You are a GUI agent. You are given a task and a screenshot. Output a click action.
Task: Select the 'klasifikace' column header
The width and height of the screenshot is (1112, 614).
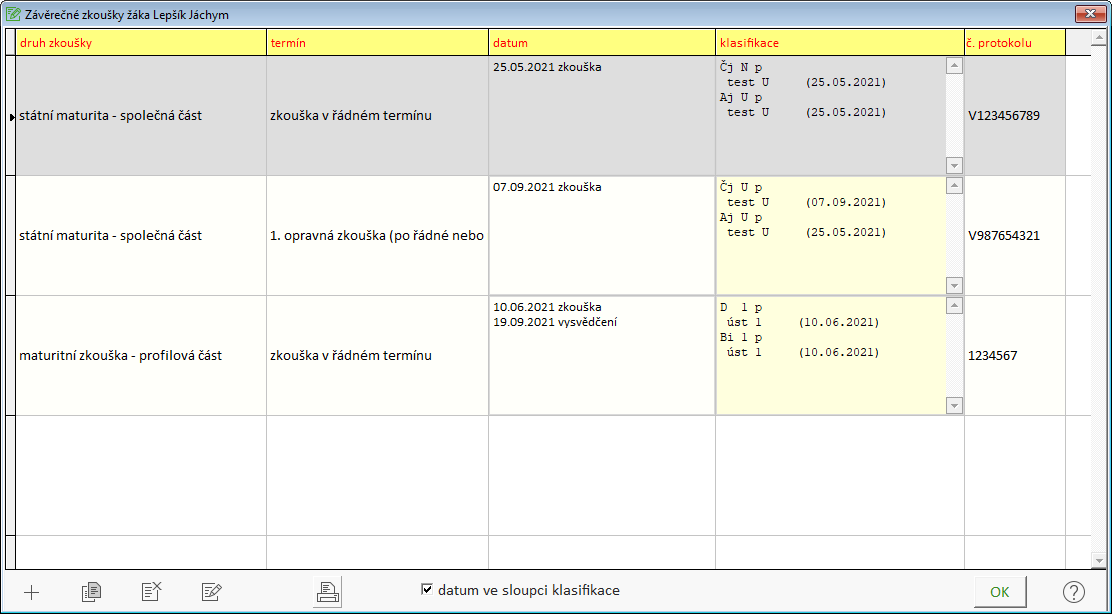click(x=840, y=43)
